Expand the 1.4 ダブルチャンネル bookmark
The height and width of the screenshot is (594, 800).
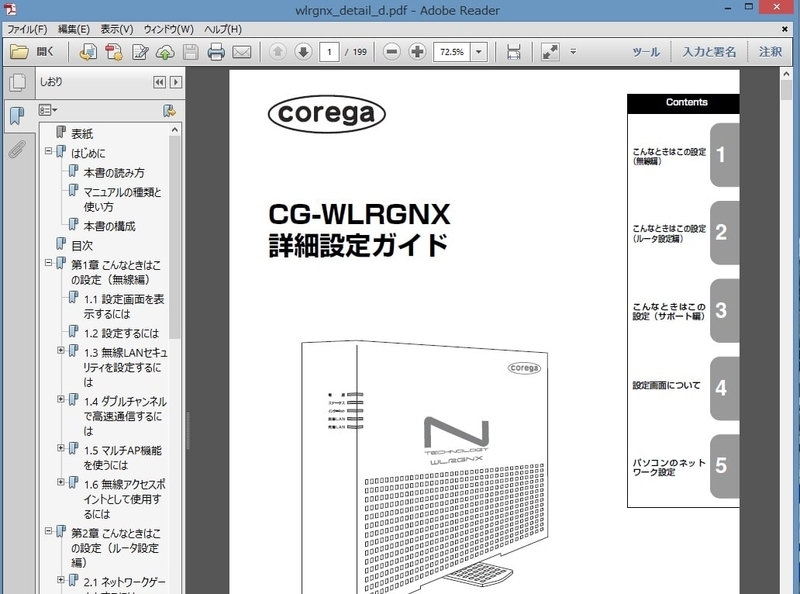coord(61,399)
